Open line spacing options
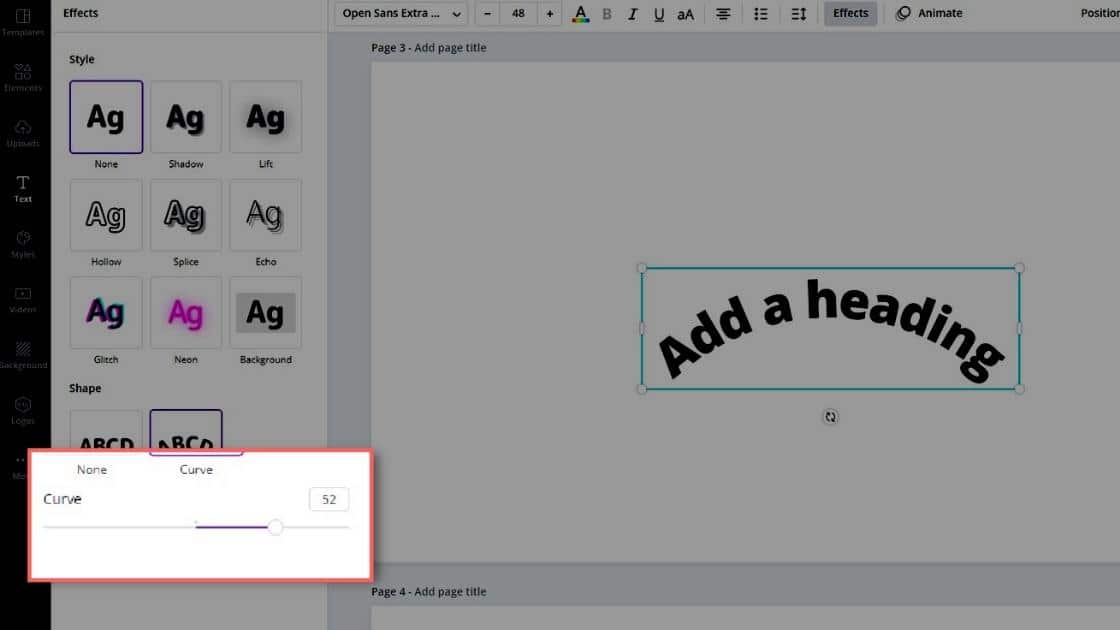 pos(799,14)
